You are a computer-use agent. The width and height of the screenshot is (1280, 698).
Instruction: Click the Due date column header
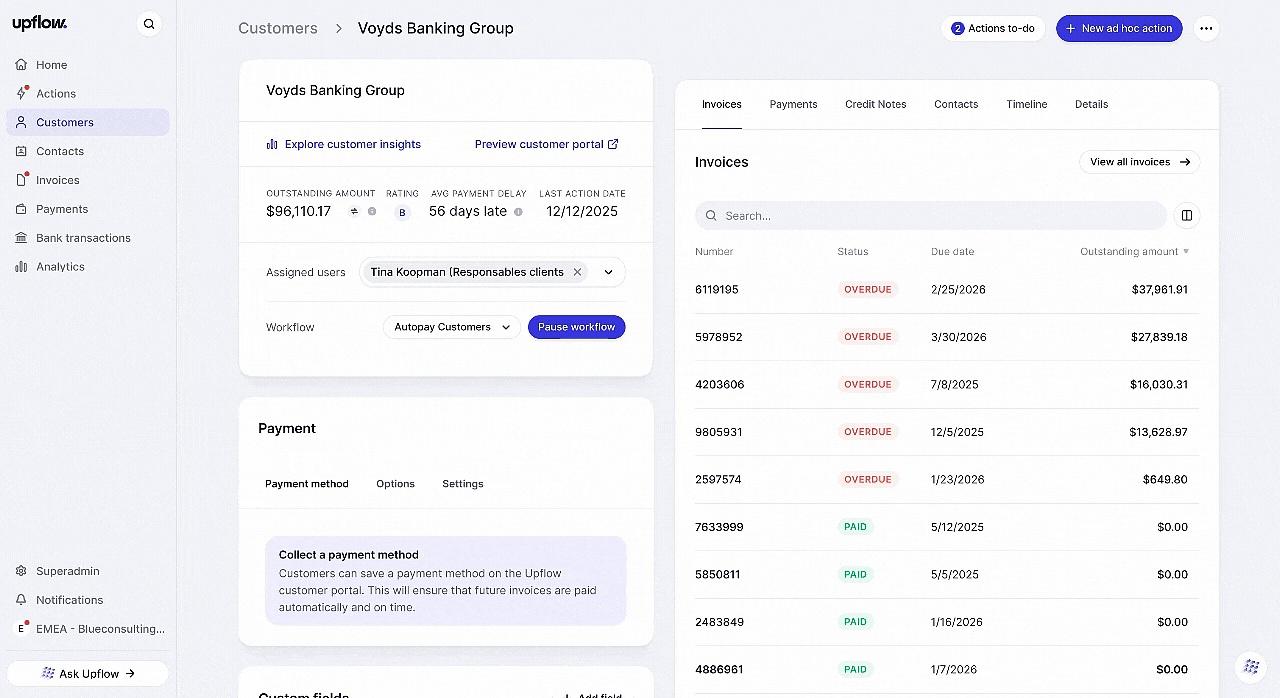[952, 252]
